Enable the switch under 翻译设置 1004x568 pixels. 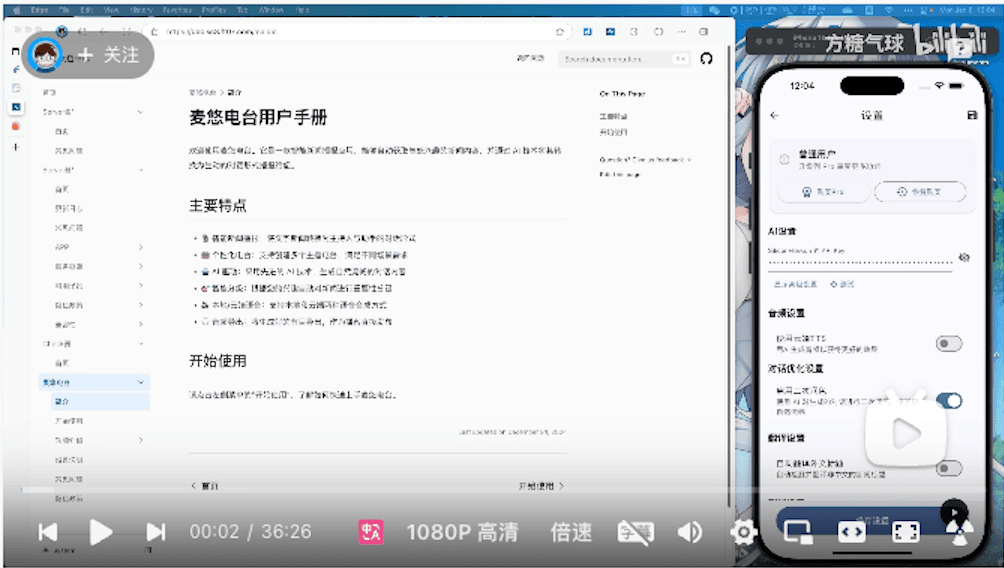(948, 468)
